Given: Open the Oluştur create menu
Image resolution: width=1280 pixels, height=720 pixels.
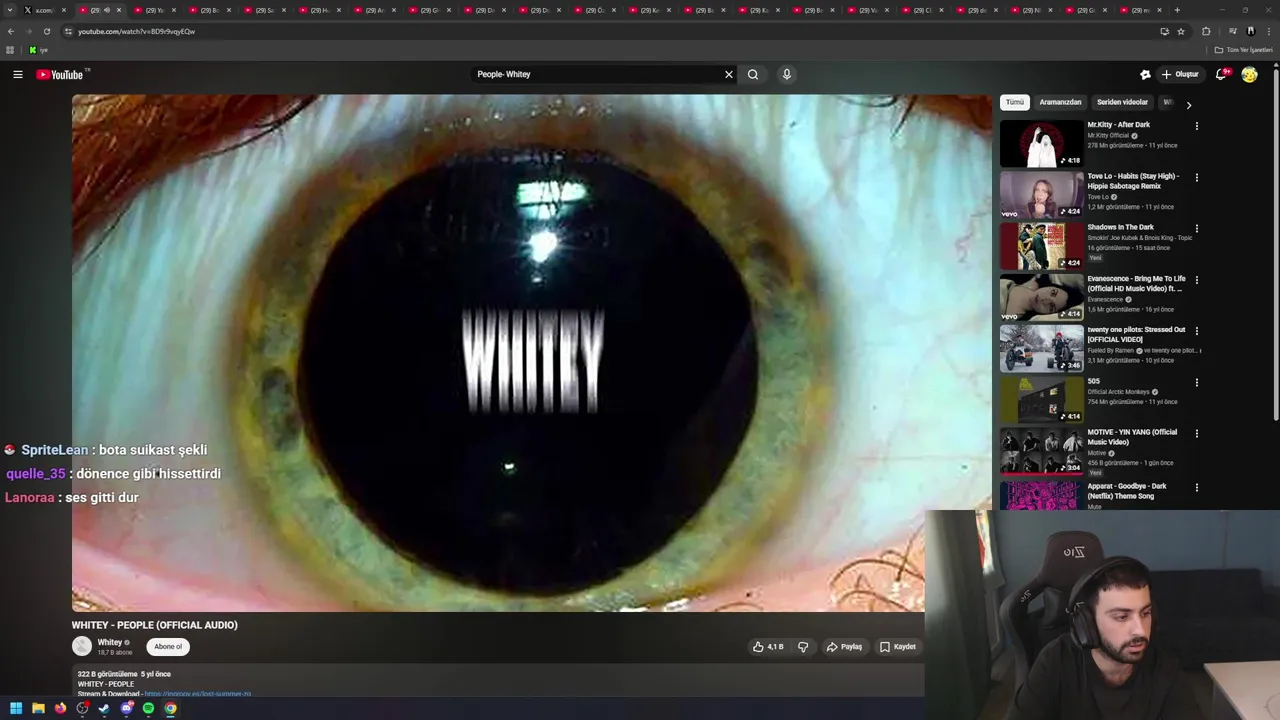Looking at the screenshot, I should point(1180,74).
